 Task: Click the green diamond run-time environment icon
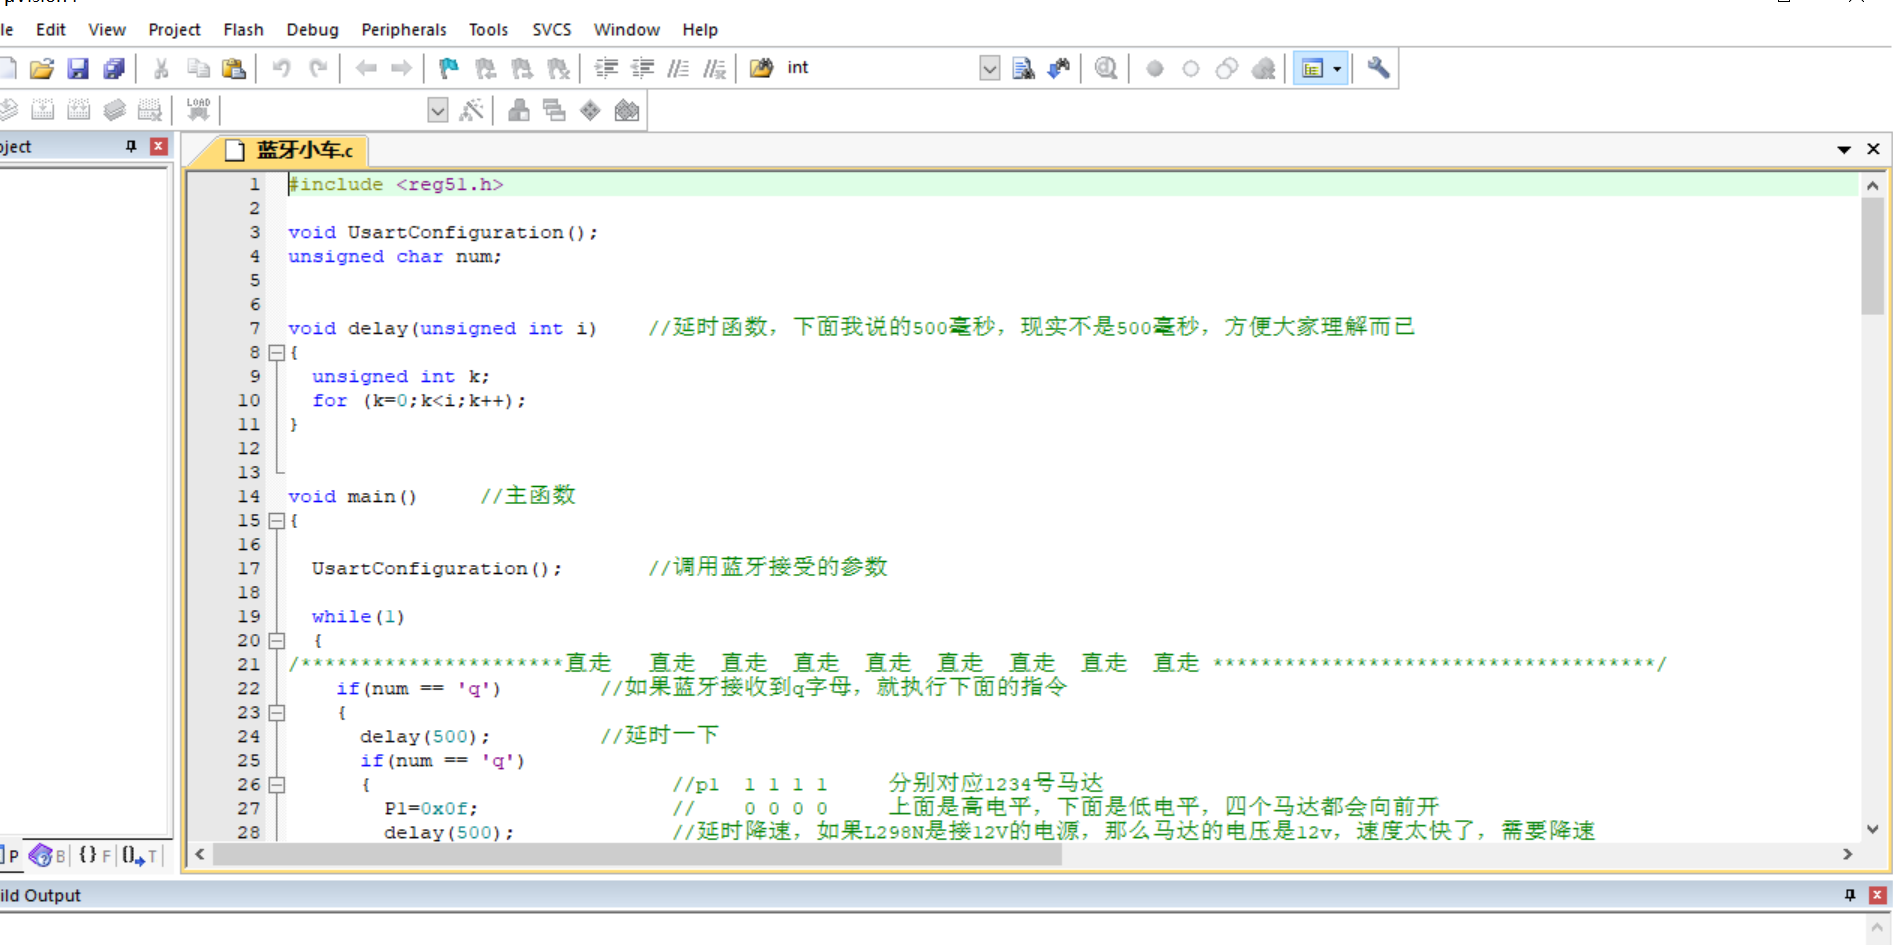(x=590, y=110)
